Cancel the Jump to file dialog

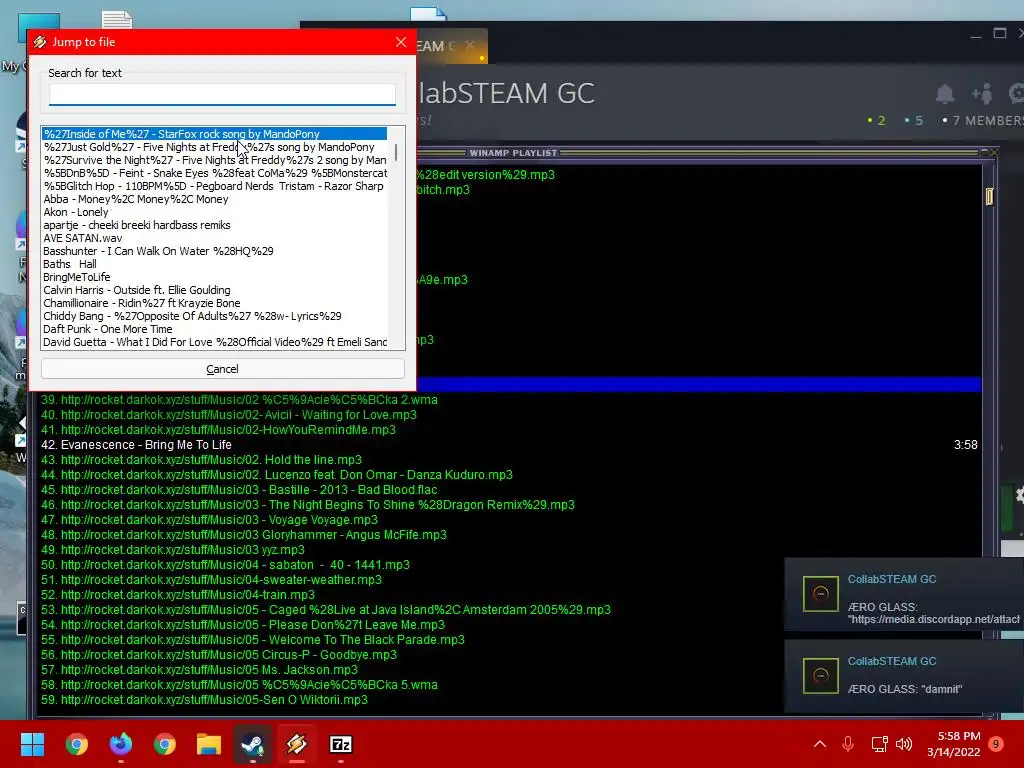[223, 369]
